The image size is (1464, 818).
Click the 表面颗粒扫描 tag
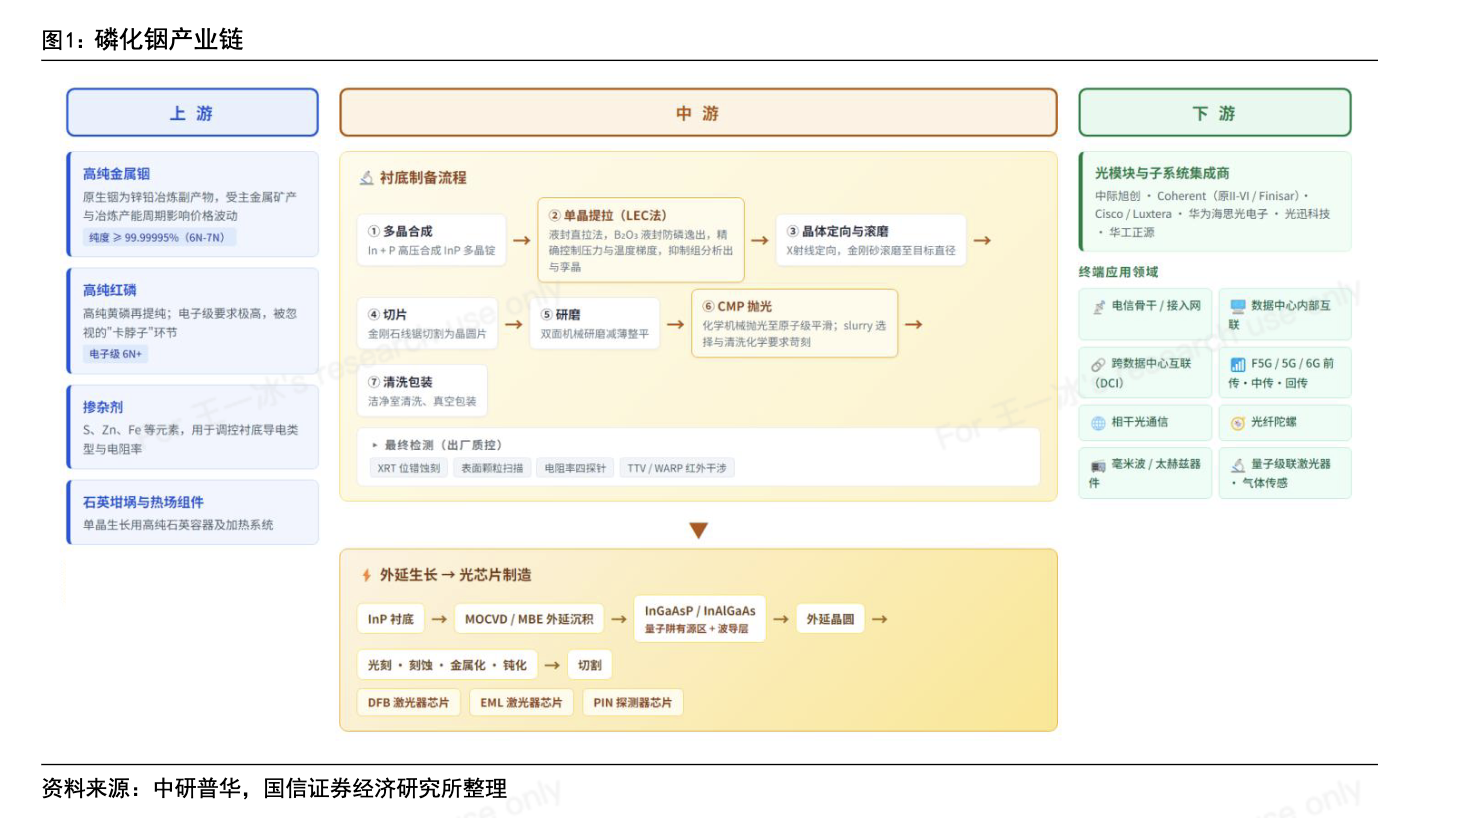492,468
